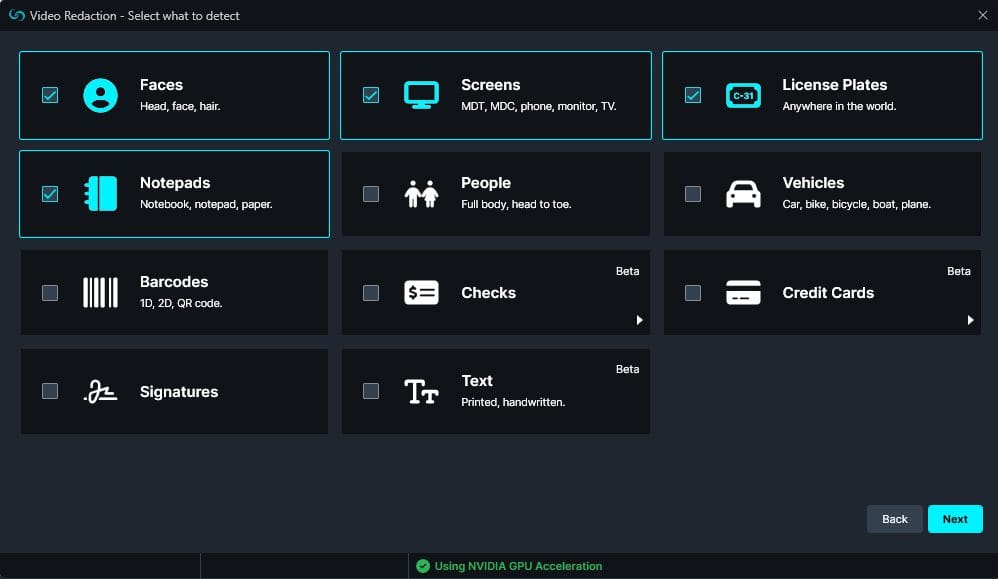Viewport: 998px width, 579px height.
Task: Click 'Printed, handwritten.' description
Action: point(513,402)
